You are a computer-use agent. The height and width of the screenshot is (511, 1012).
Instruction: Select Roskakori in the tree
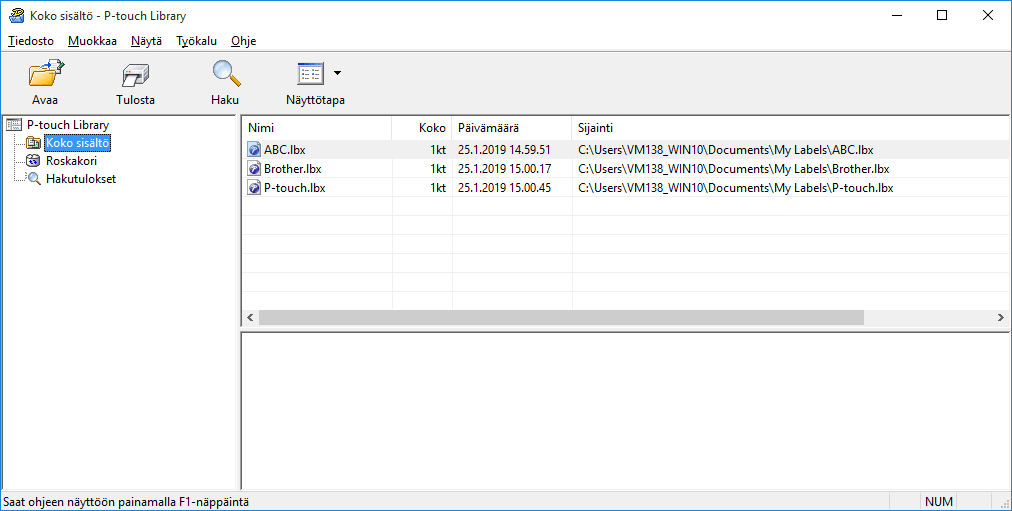[x=71, y=161]
